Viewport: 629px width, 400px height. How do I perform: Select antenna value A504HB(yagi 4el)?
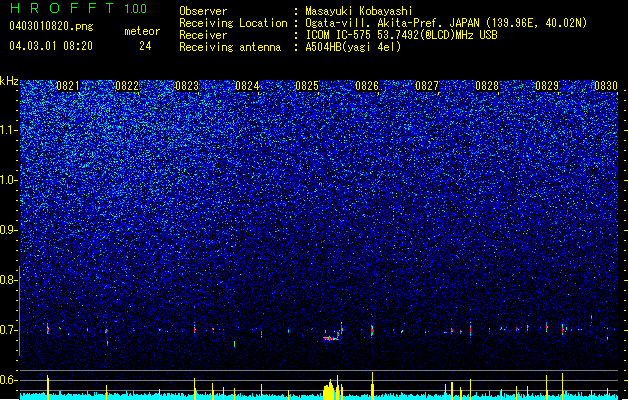click(x=353, y=47)
